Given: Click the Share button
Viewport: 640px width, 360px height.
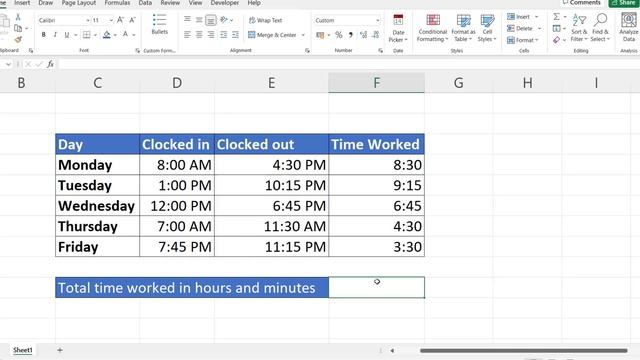Looking at the screenshot, I should click(x=623, y=3).
